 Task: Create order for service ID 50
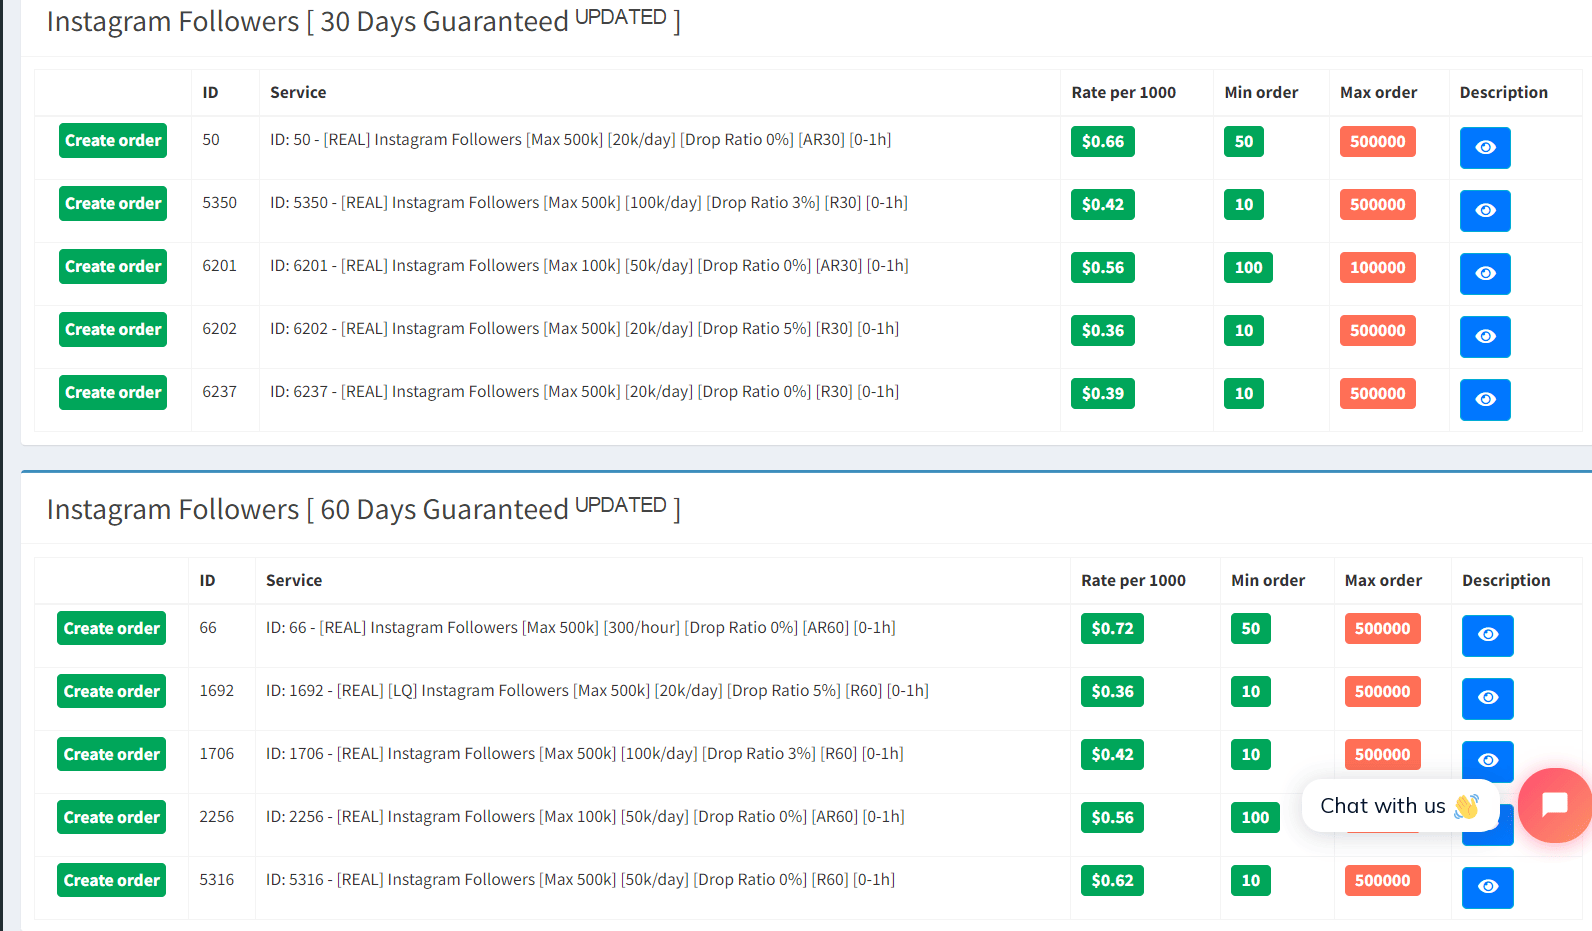coord(113,141)
